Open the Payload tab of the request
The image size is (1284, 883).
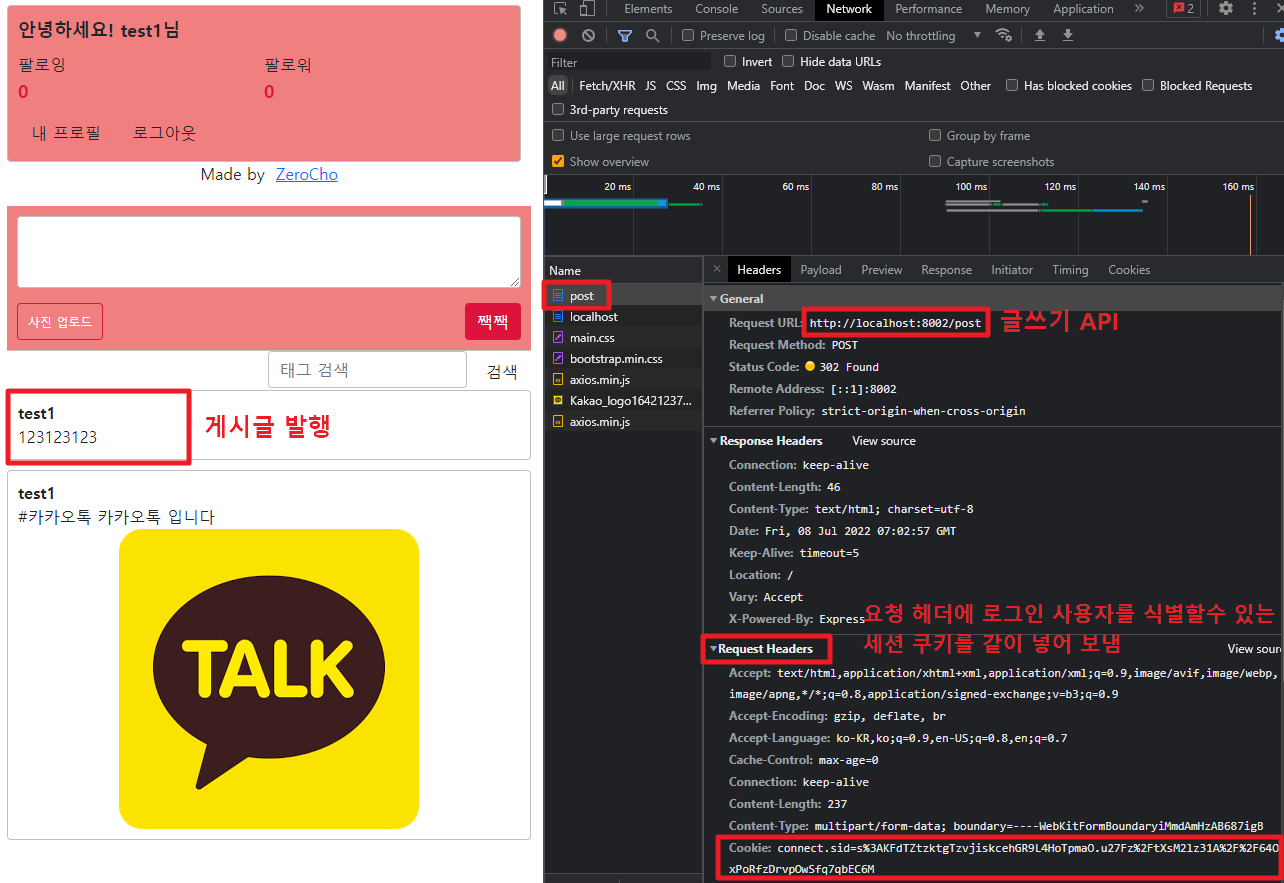[x=821, y=269]
